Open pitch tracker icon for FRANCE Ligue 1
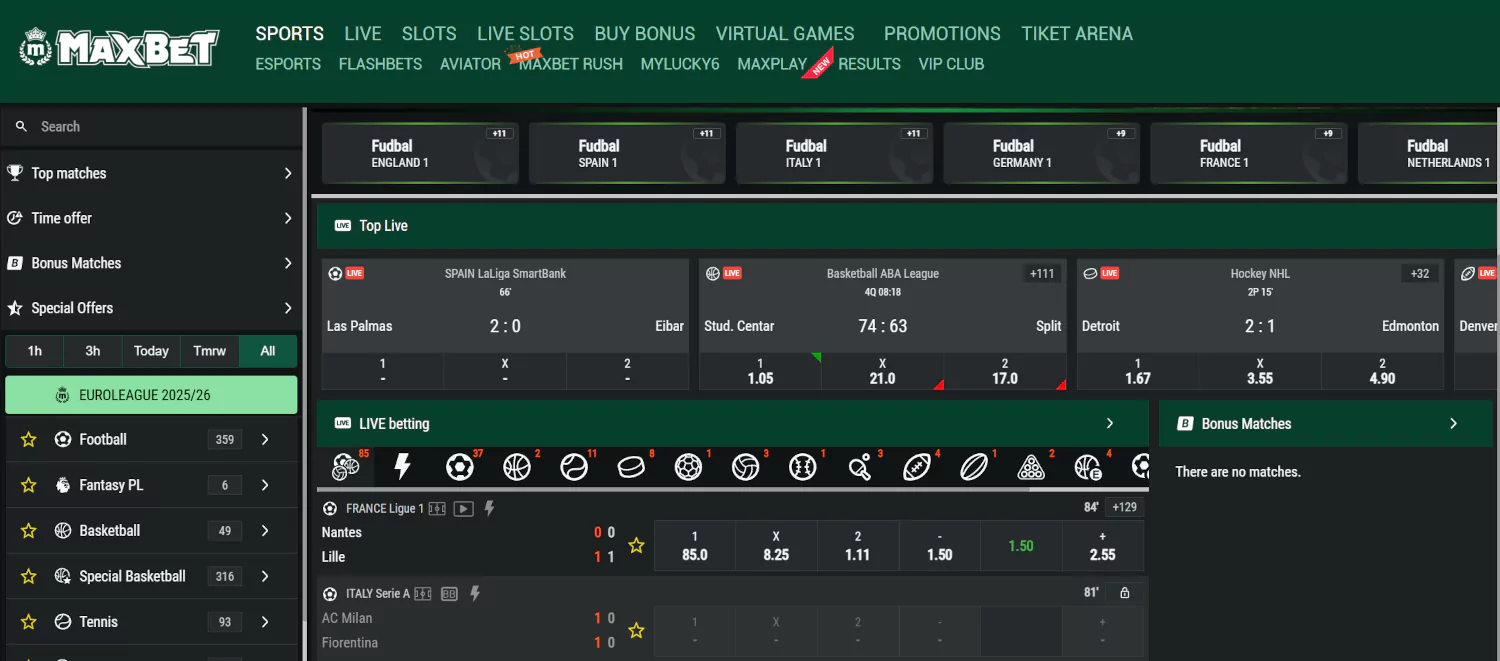Screen dimensions: 1500x661 click(437, 508)
